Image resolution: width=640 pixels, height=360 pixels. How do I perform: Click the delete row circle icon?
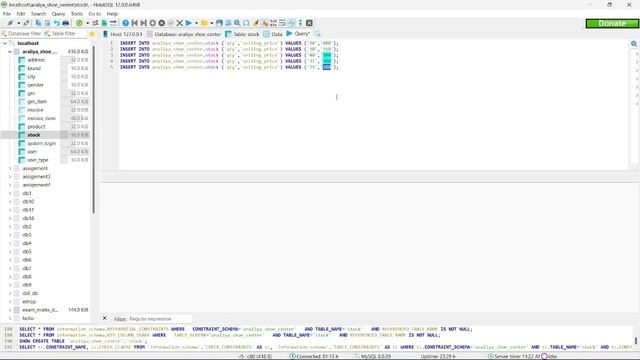click(162, 23)
